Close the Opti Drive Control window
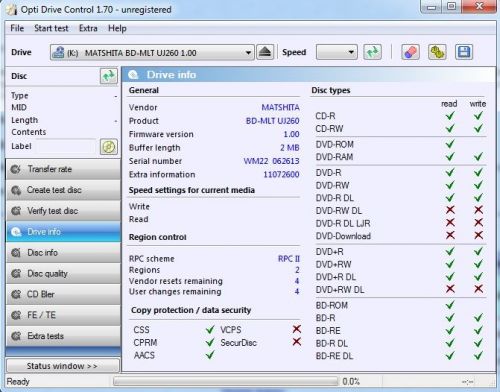Viewport: 500px width, 392px height. pos(479,6)
